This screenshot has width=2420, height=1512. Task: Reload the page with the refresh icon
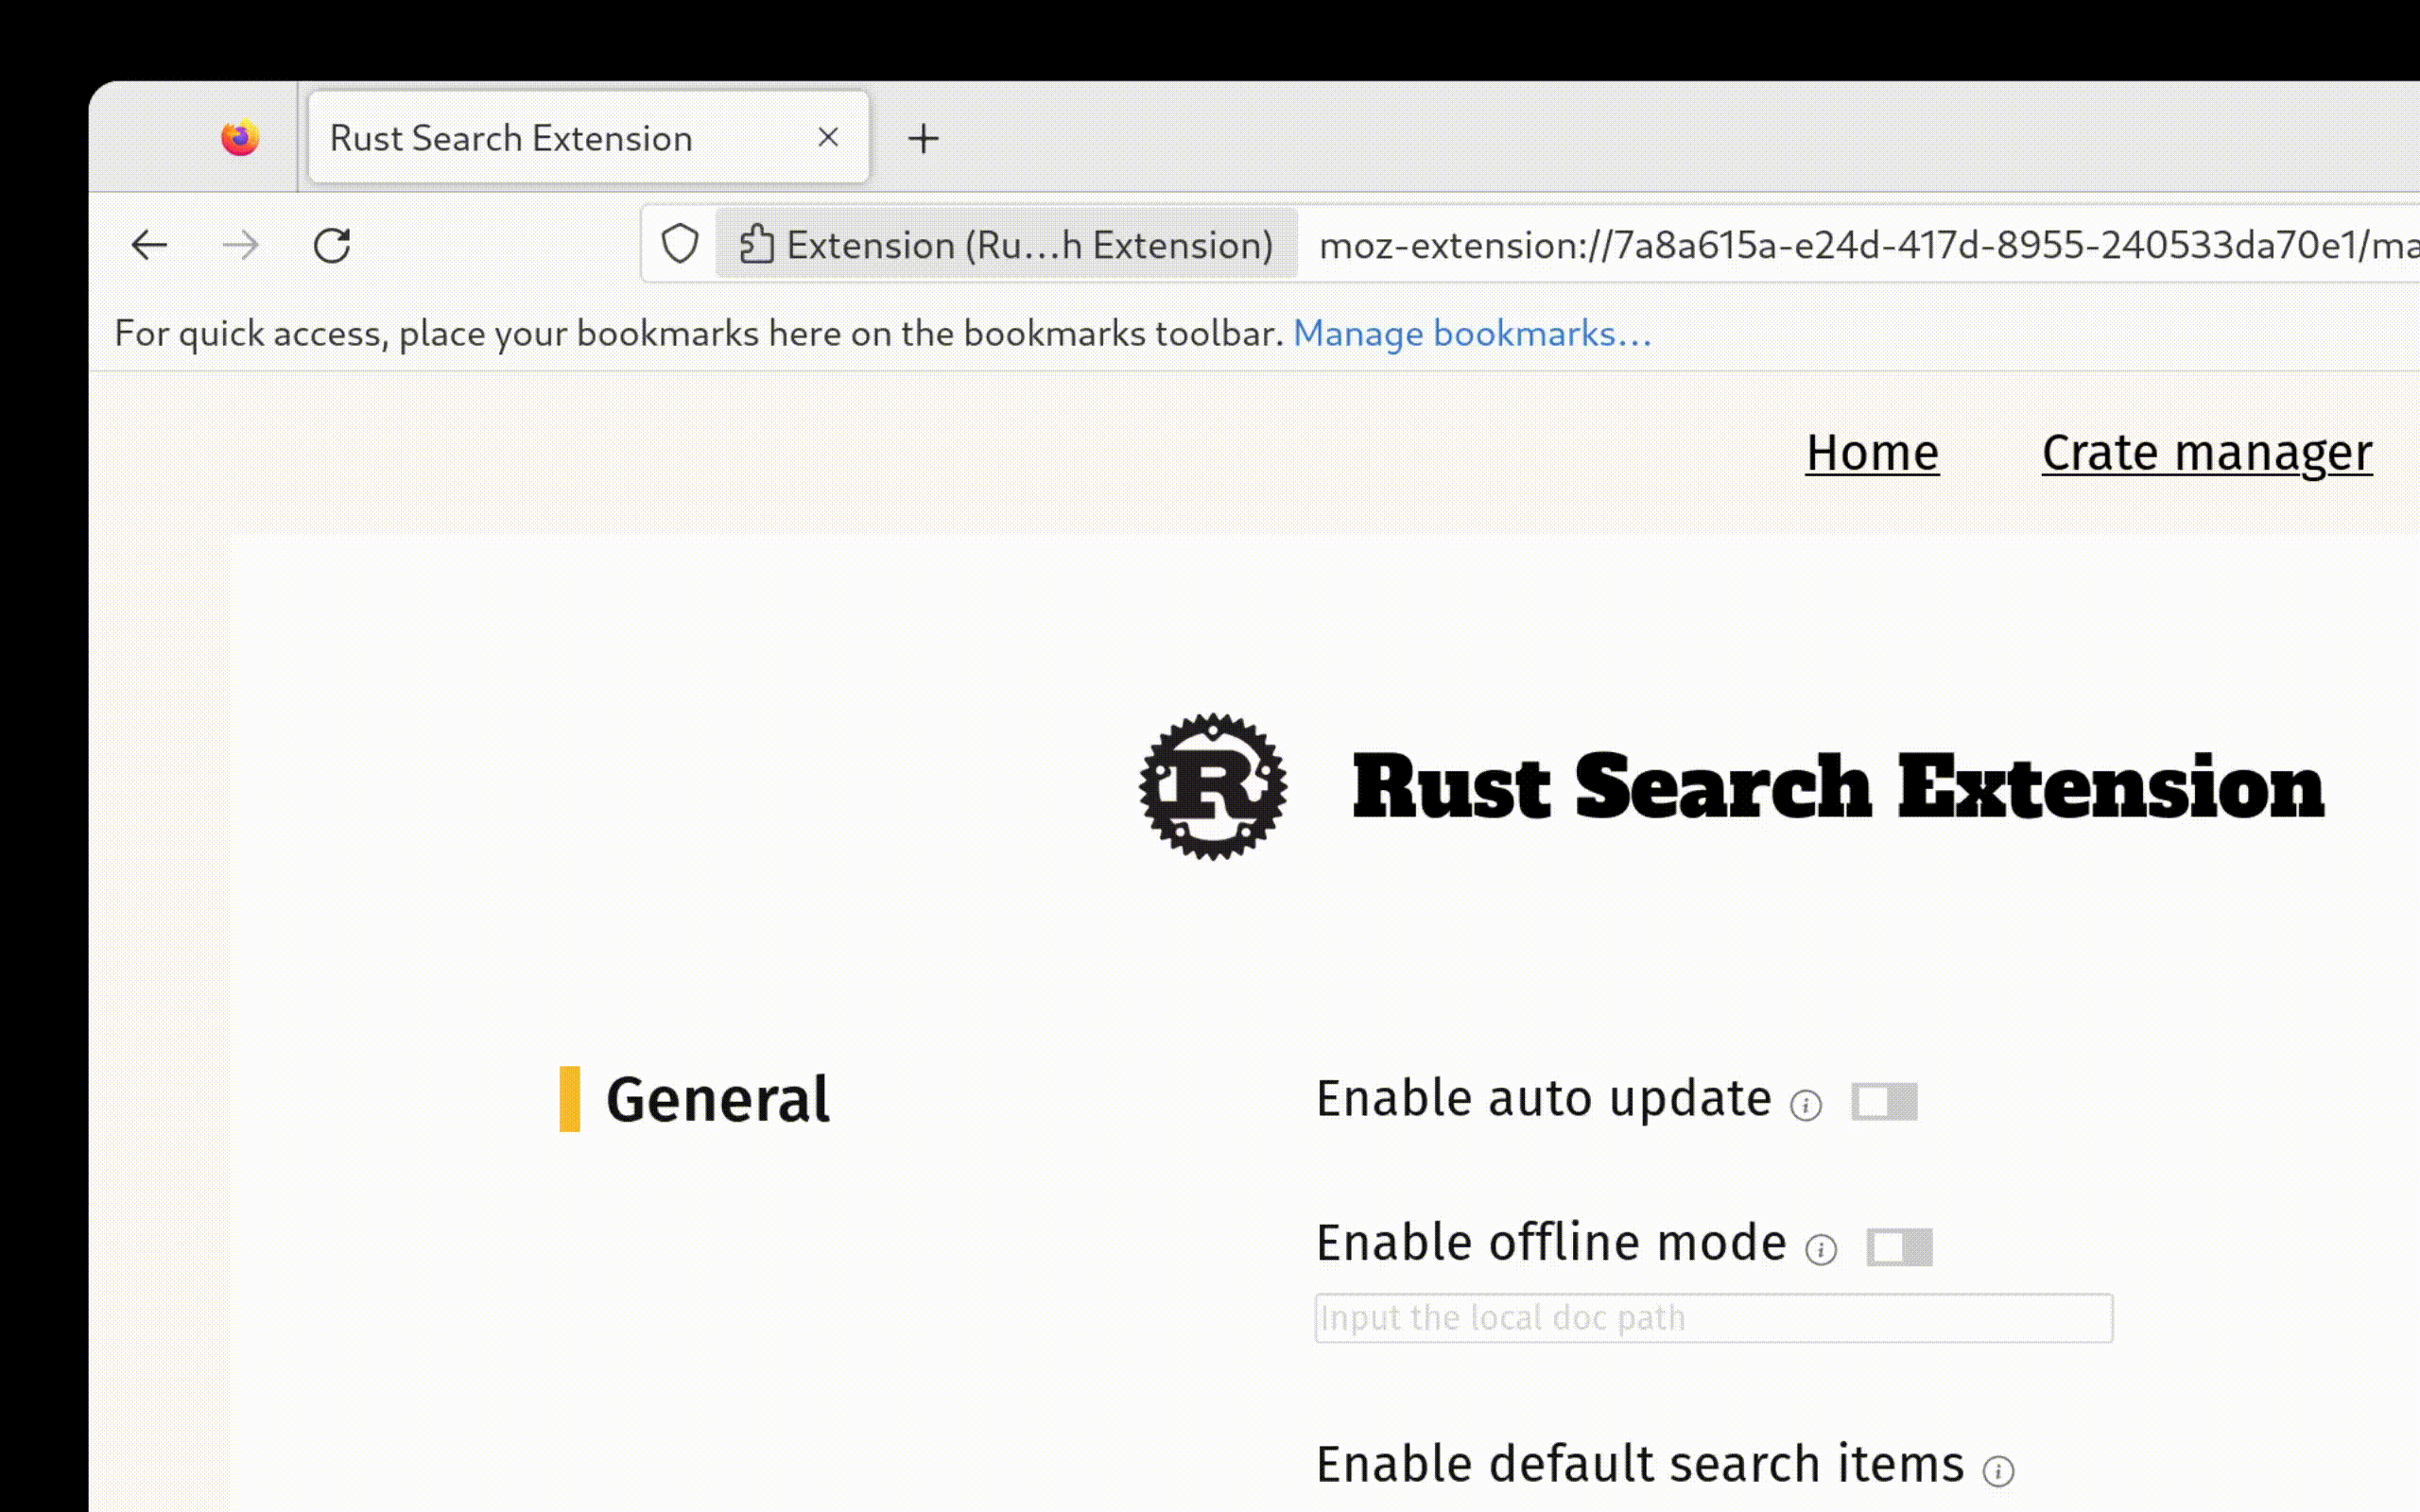pos(332,245)
